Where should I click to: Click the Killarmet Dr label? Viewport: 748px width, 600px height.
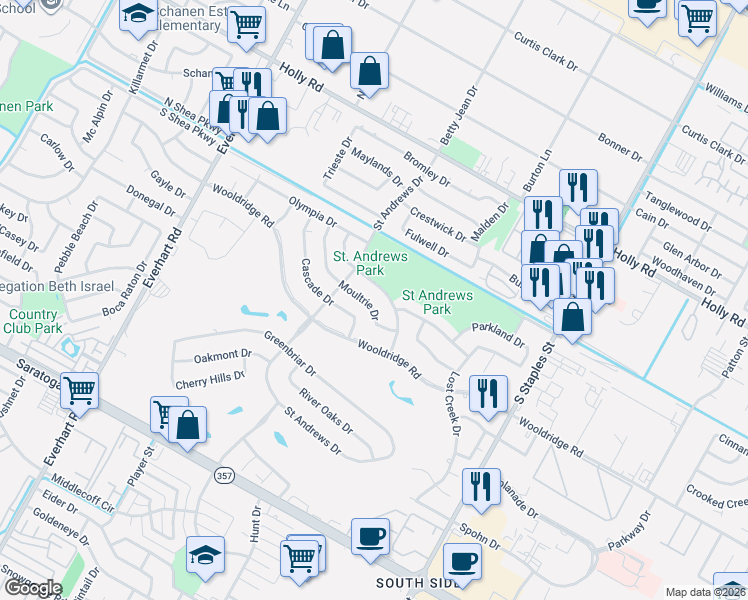[143, 67]
